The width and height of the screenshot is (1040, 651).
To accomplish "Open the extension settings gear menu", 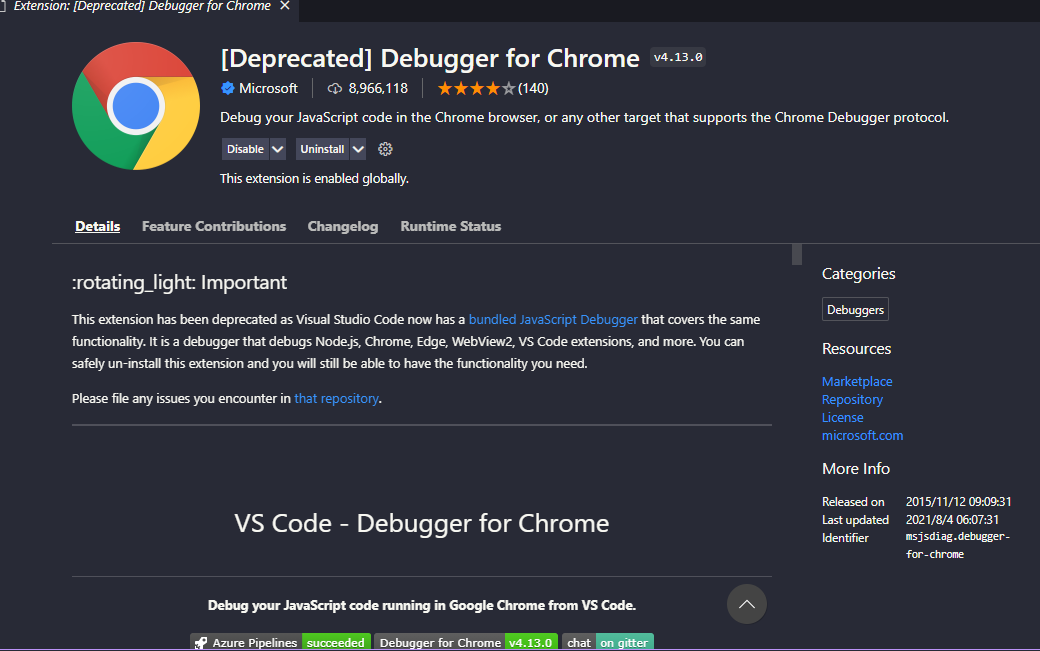I will (385, 149).
